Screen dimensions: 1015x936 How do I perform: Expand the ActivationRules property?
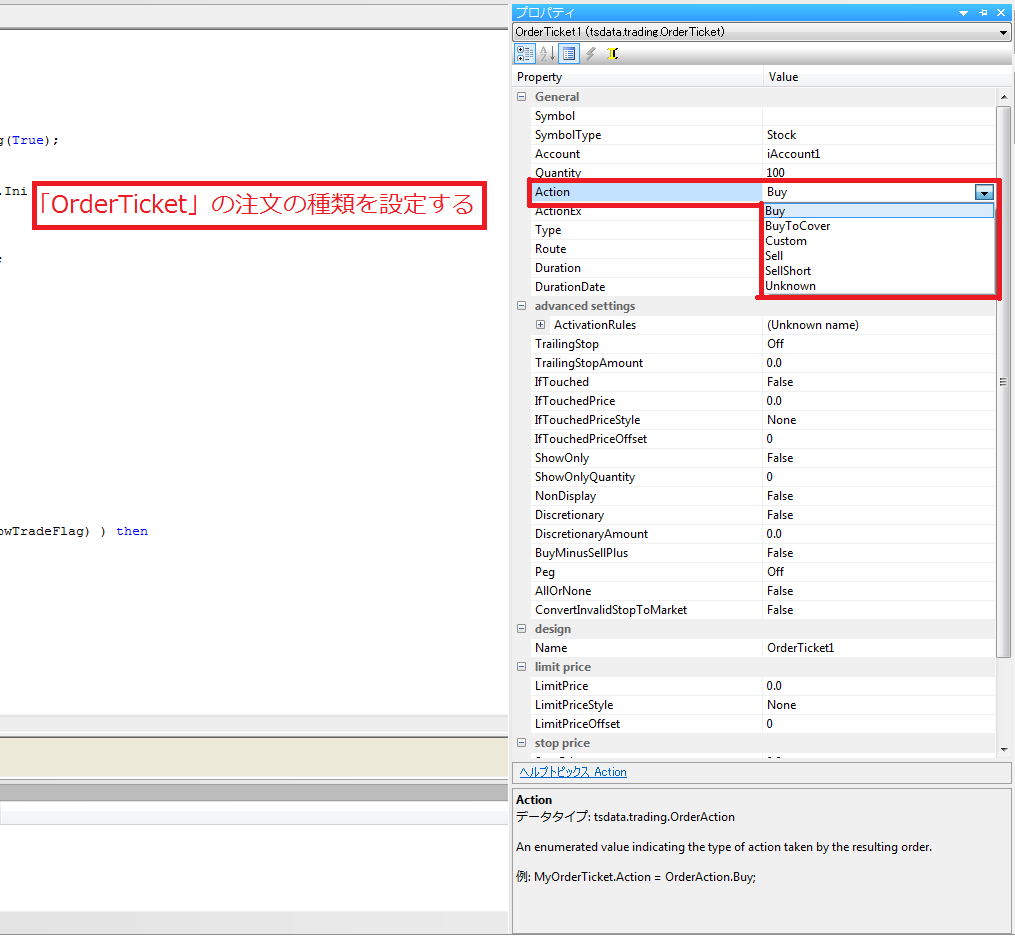point(541,324)
